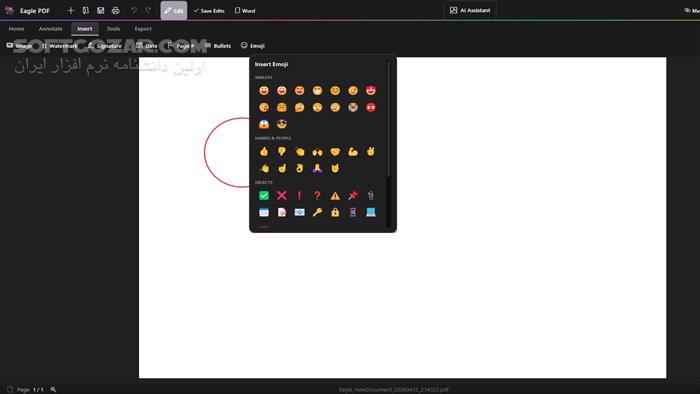Click the Save Edits button

pyautogui.click(x=209, y=10)
